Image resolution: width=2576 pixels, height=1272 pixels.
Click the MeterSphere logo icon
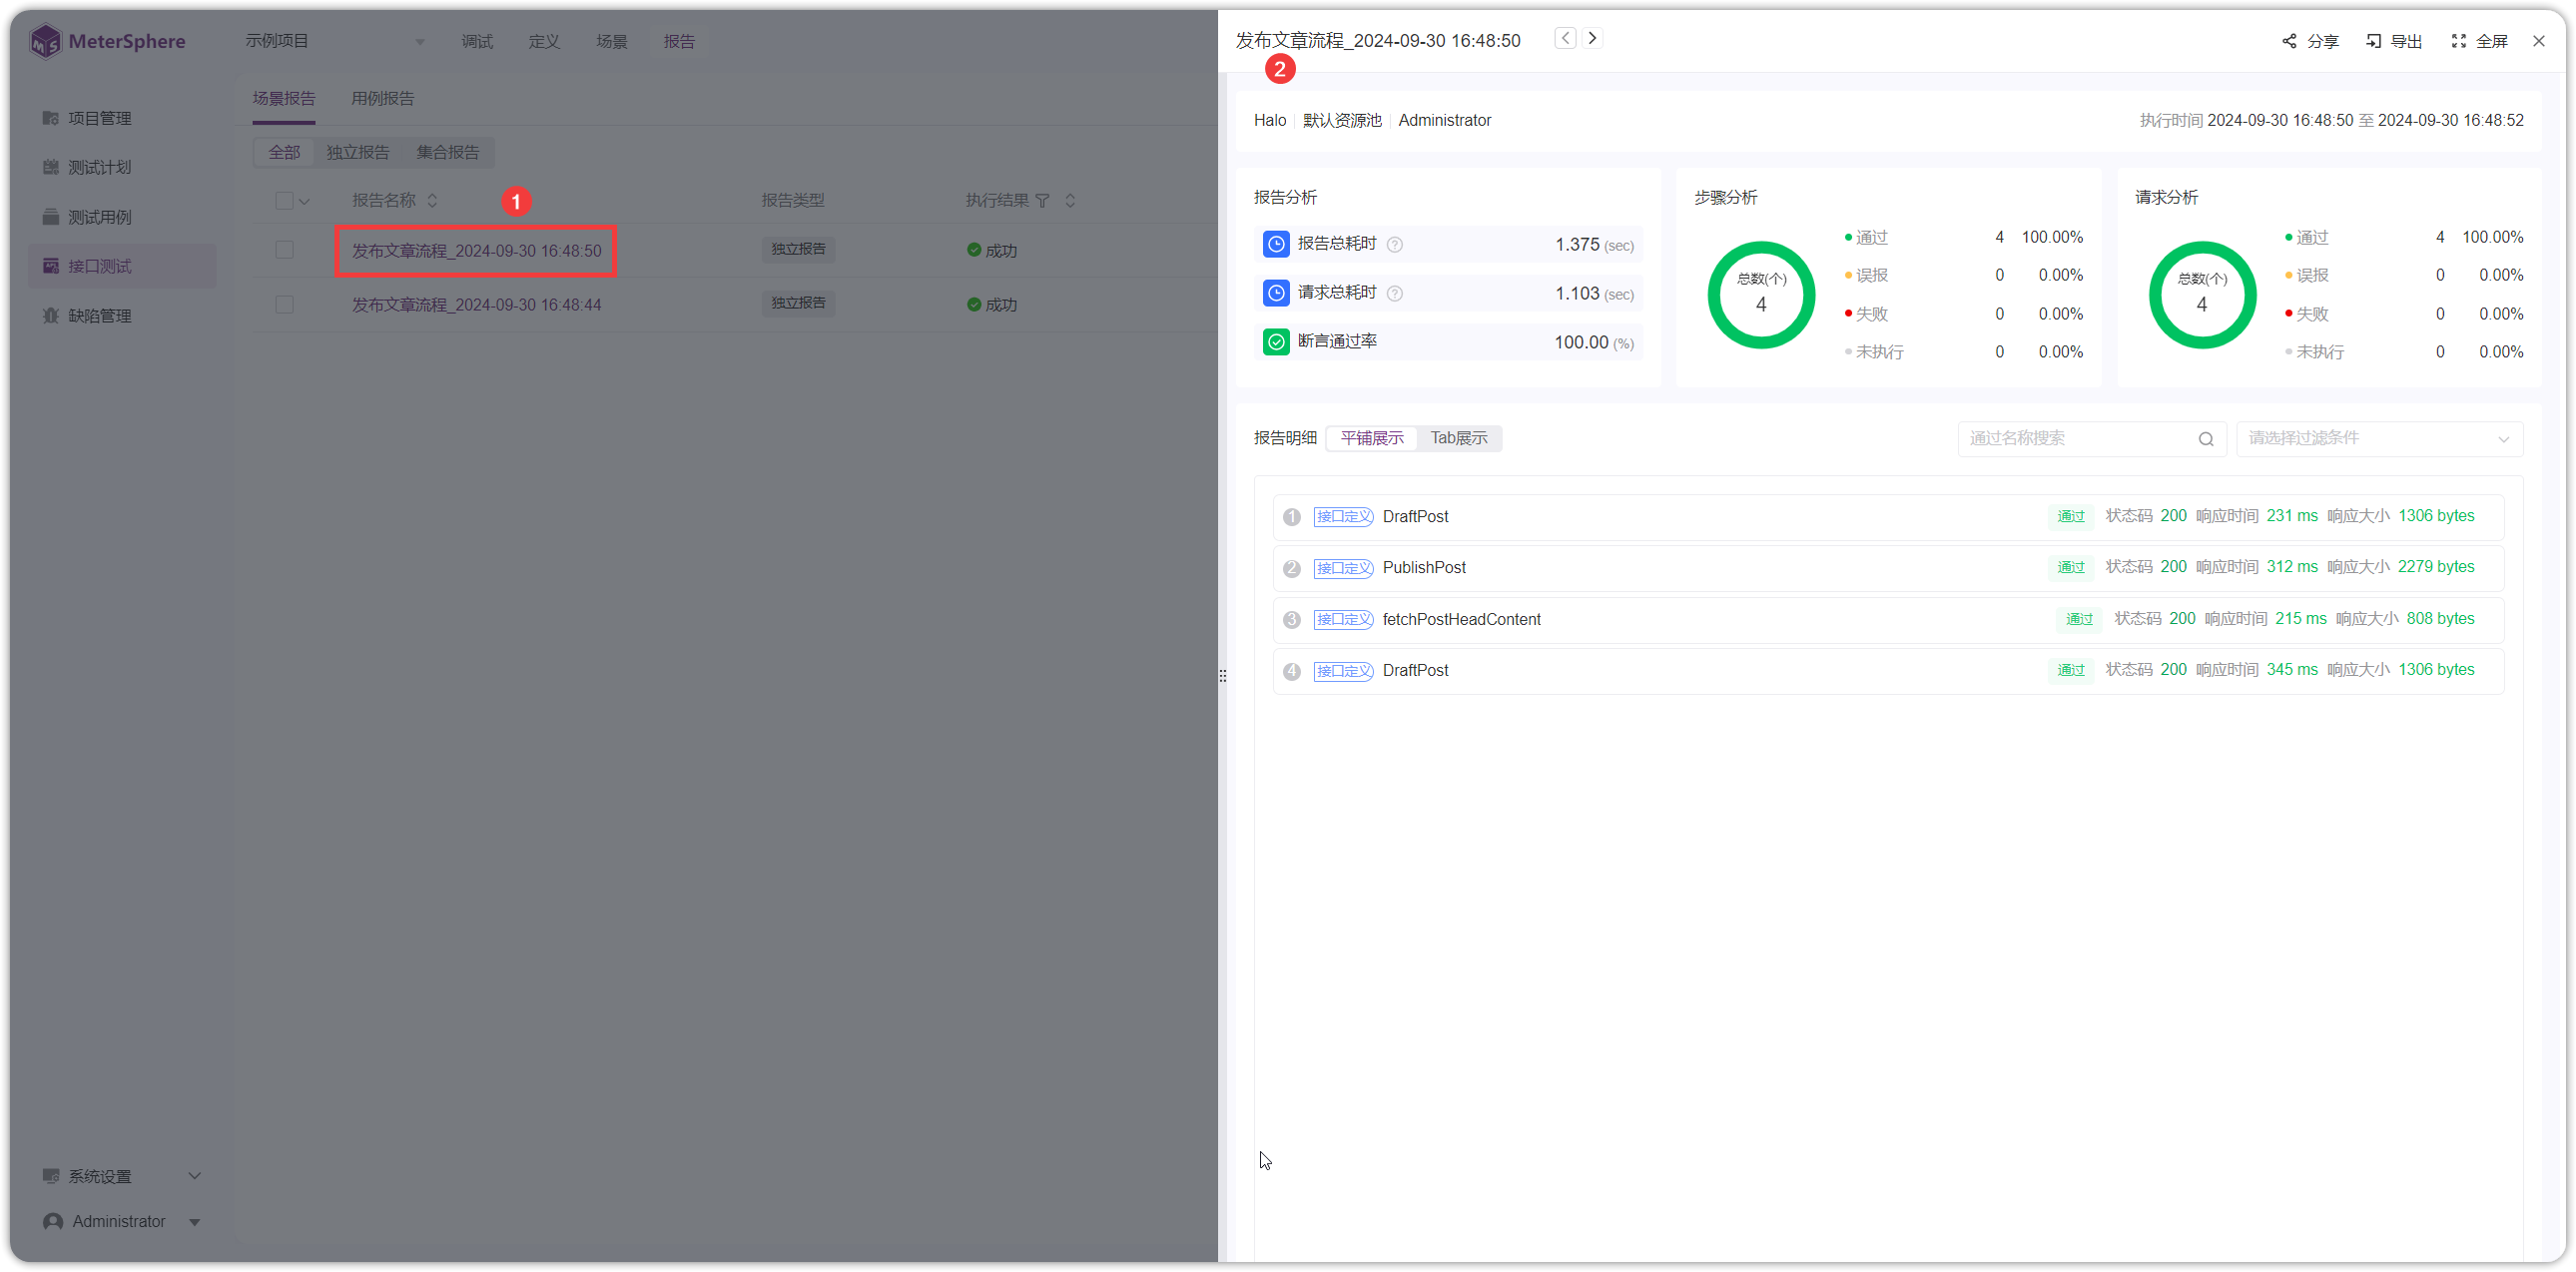tap(45, 41)
